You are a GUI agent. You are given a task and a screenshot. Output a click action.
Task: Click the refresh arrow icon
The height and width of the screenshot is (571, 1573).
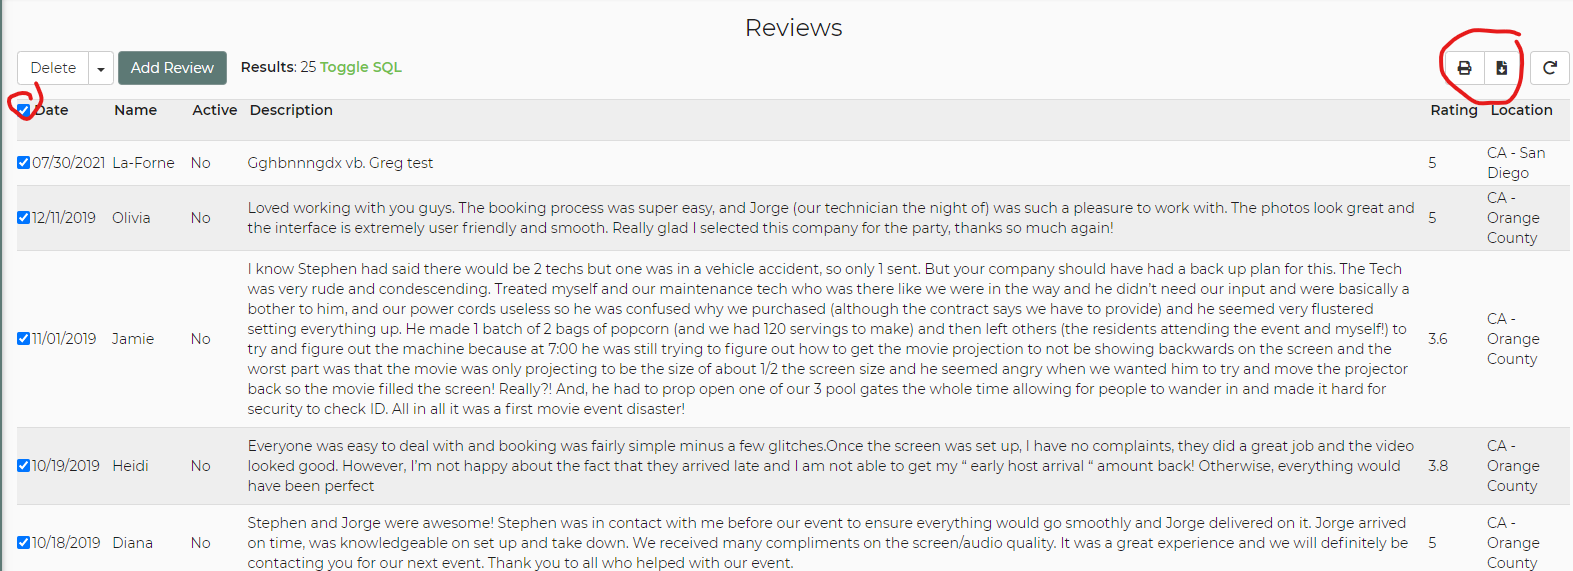click(1549, 68)
